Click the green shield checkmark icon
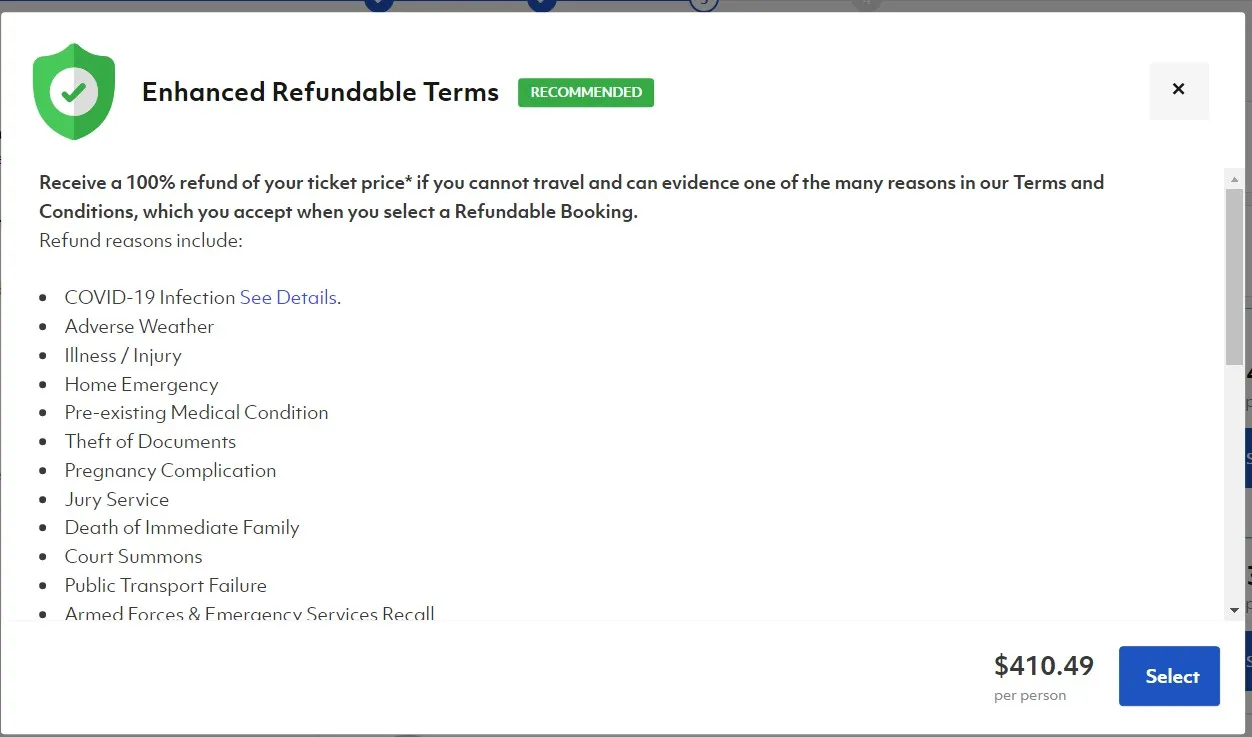 [74, 91]
